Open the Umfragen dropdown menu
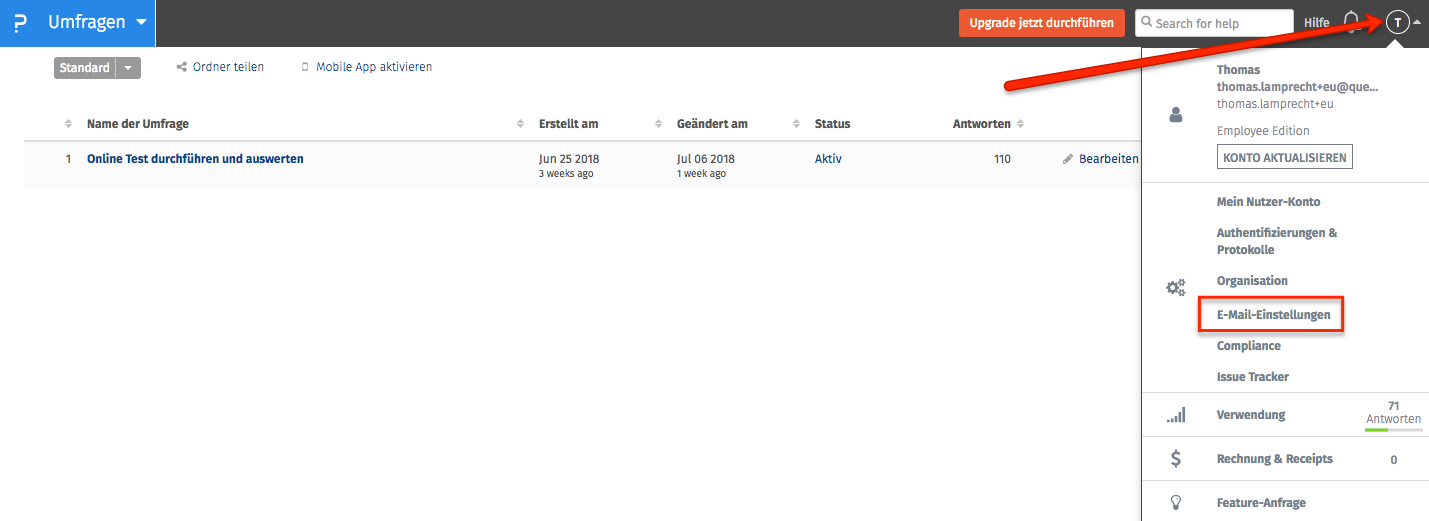The height and width of the screenshot is (521, 1429). (x=141, y=22)
